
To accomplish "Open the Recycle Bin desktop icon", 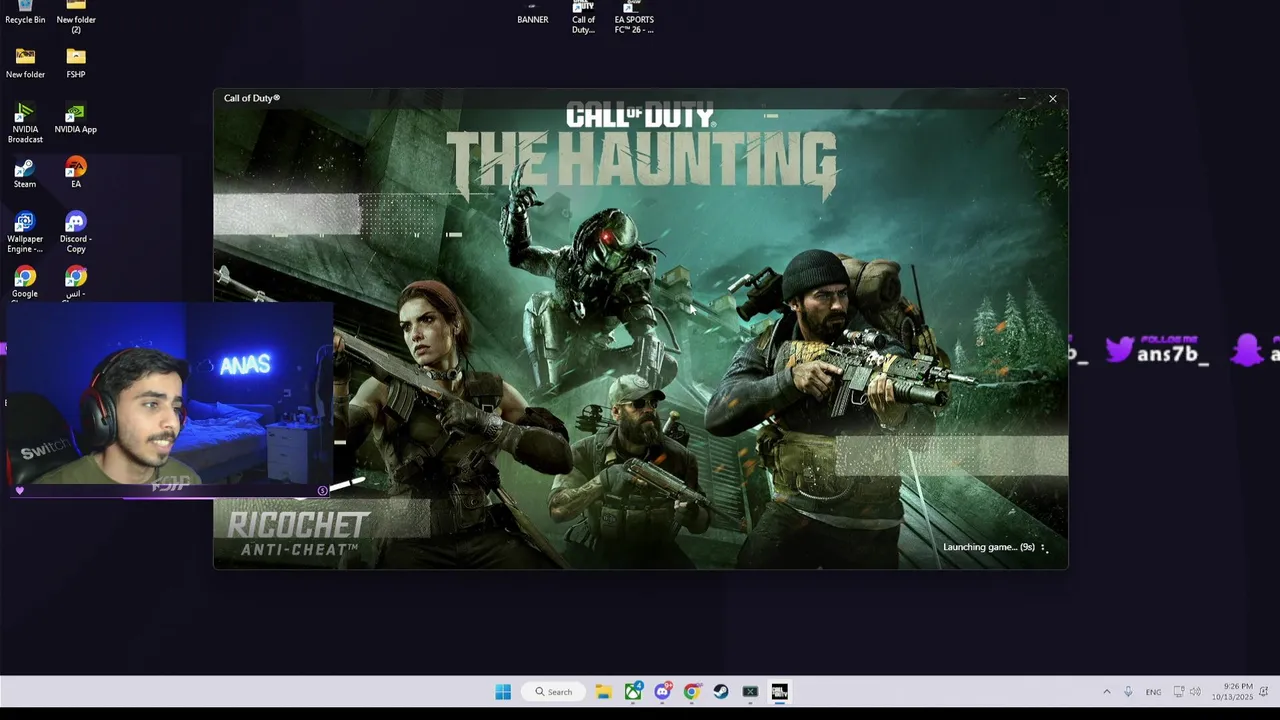I will click(x=25, y=12).
